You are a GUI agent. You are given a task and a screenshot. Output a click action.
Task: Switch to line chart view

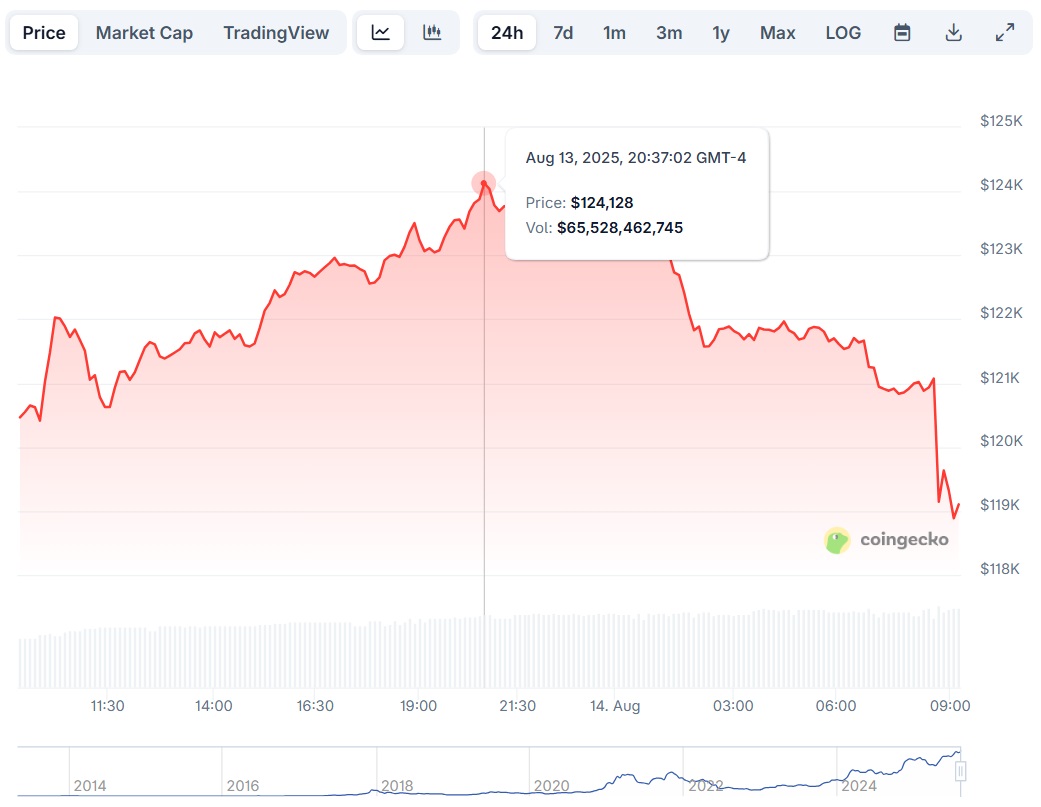click(381, 32)
